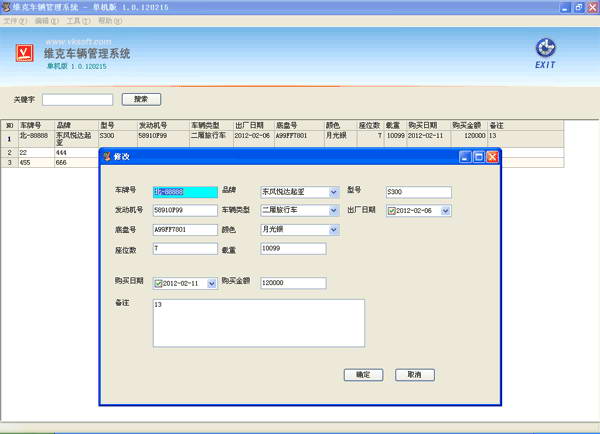Click the 发动机号 column header
Screen dimensions: 600x434
tap(163, 125)
